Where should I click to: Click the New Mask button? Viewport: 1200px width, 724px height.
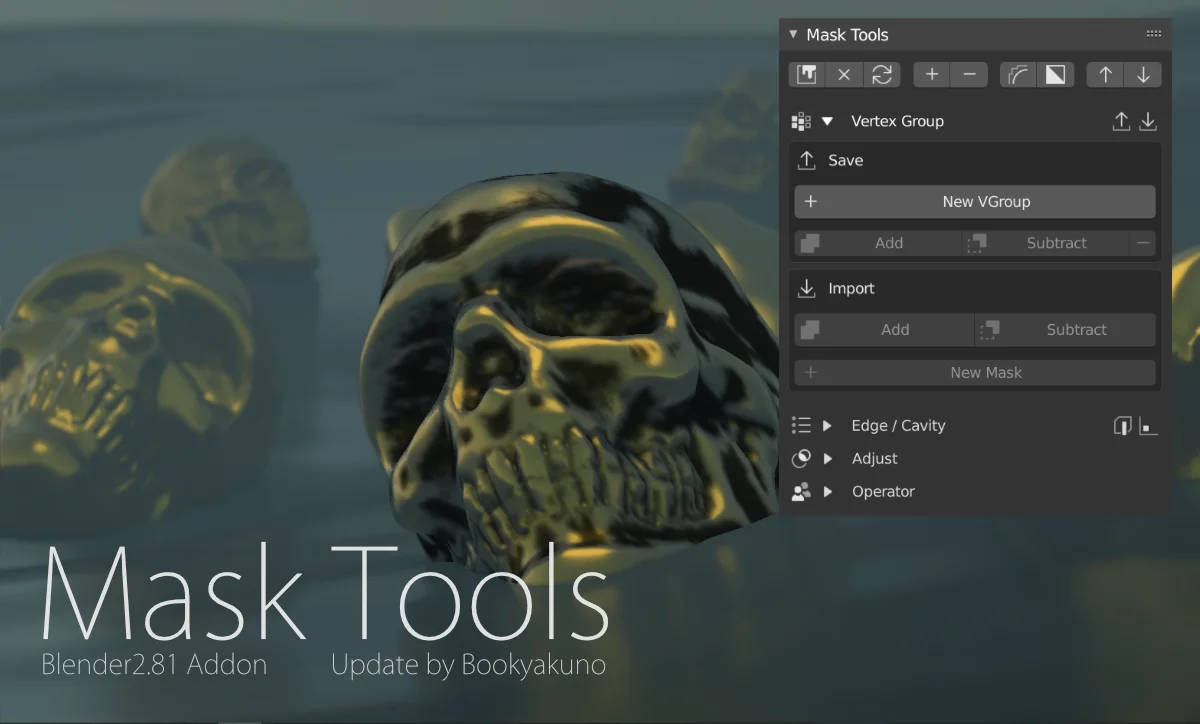[975, 372]
